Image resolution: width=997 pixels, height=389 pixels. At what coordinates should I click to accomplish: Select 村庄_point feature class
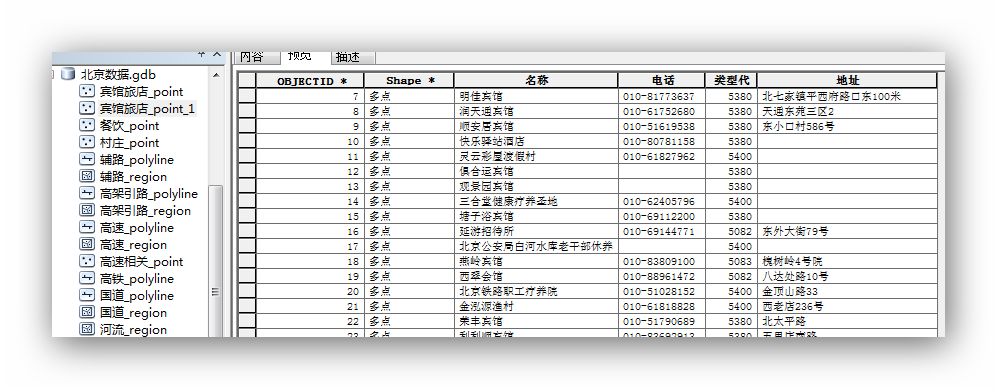(130, 143)
